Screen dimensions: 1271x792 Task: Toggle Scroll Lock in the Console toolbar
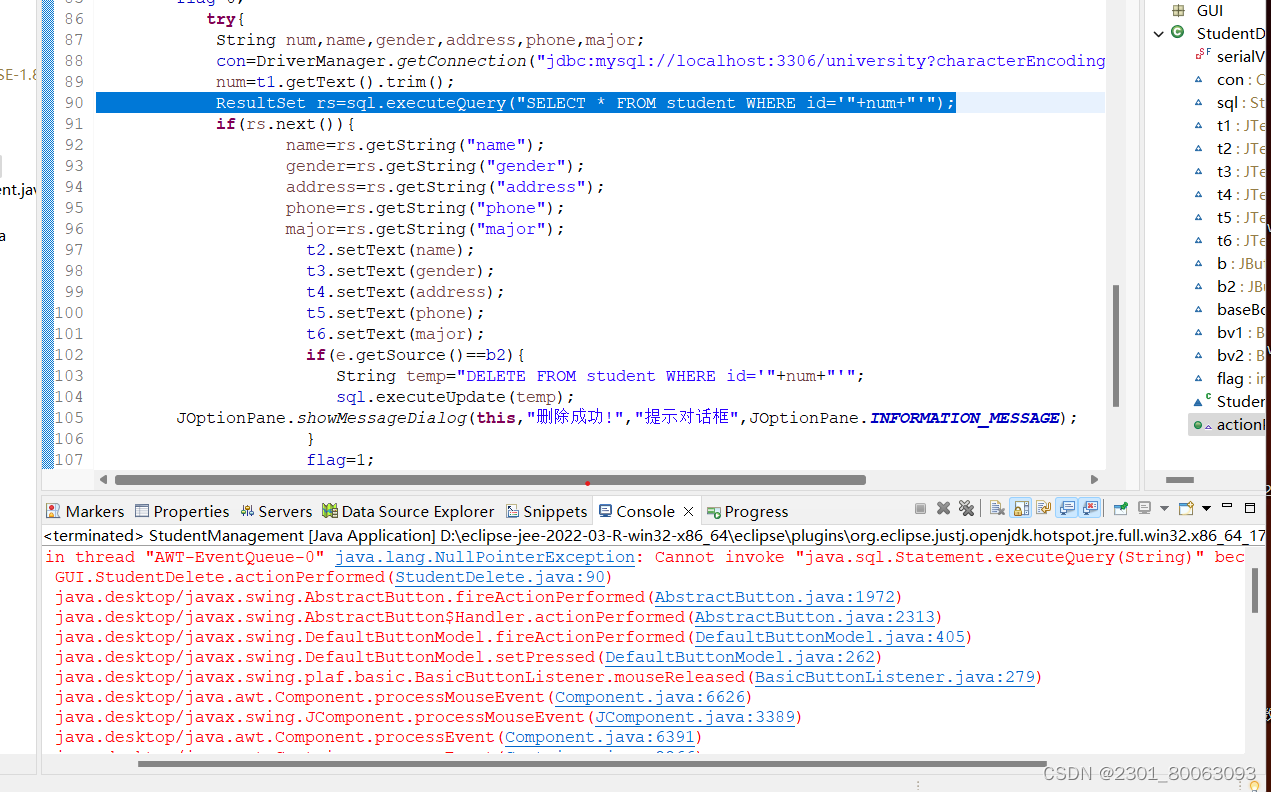1019,508
